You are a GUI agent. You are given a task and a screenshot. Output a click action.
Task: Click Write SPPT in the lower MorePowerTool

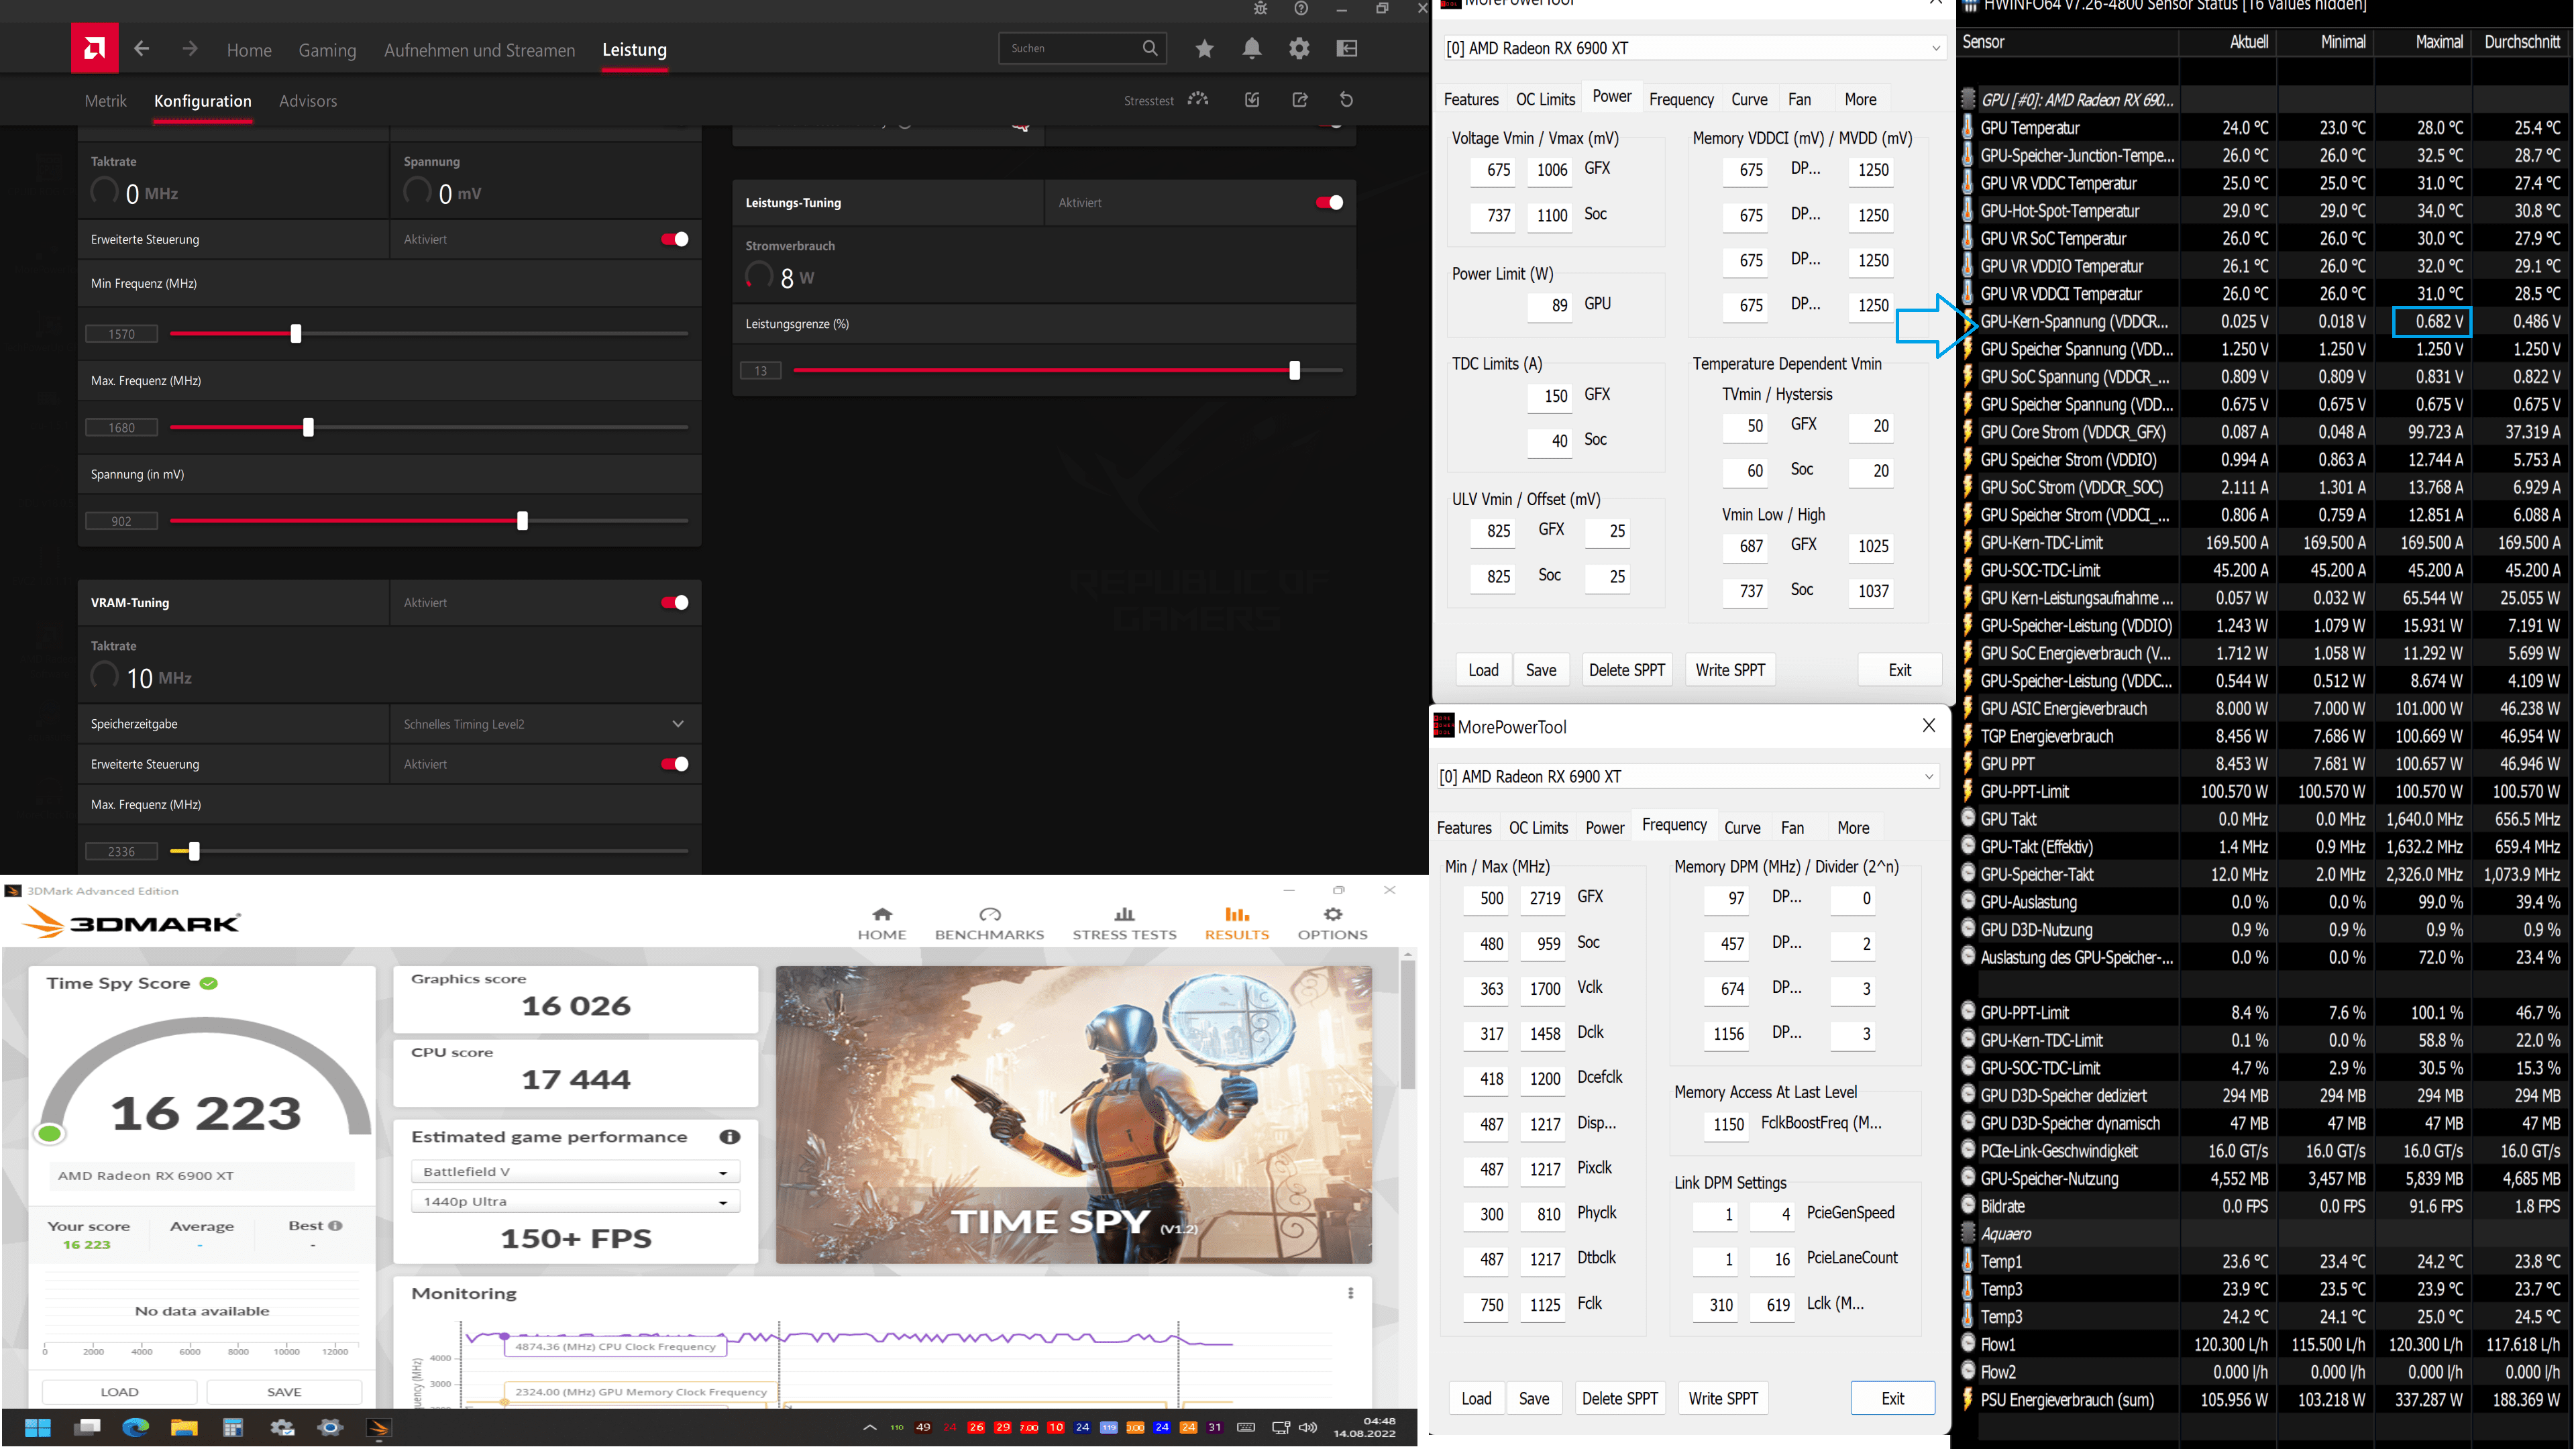[x=1723, y=1398]
